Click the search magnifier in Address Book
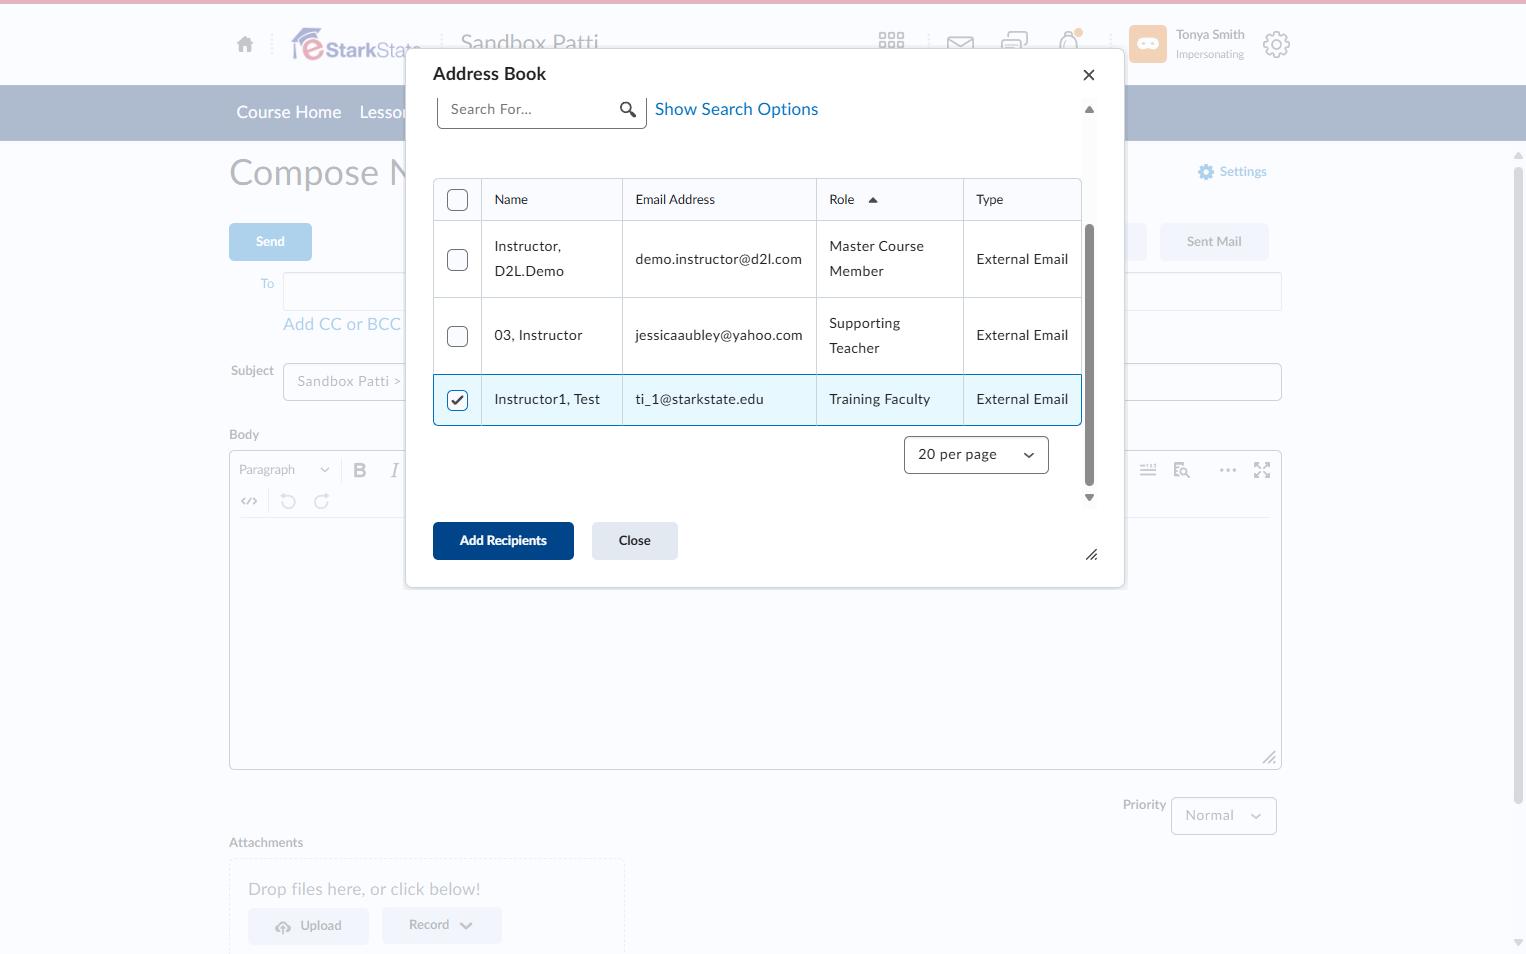This screenshot has height=954, width=1526. click(628, 110)
